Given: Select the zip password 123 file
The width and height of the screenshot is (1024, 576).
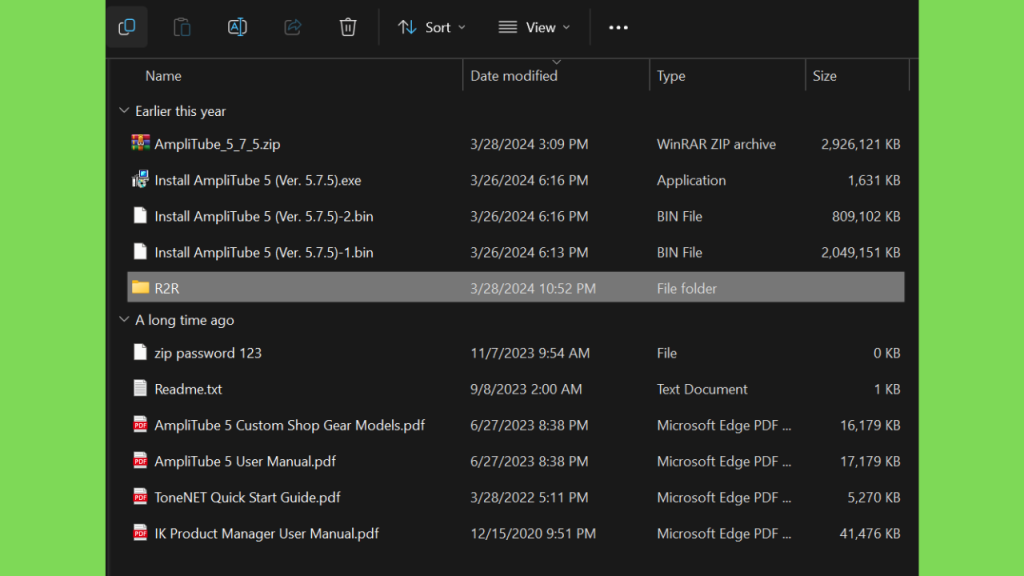Looking at the screenshot, I should coord(208,353).
